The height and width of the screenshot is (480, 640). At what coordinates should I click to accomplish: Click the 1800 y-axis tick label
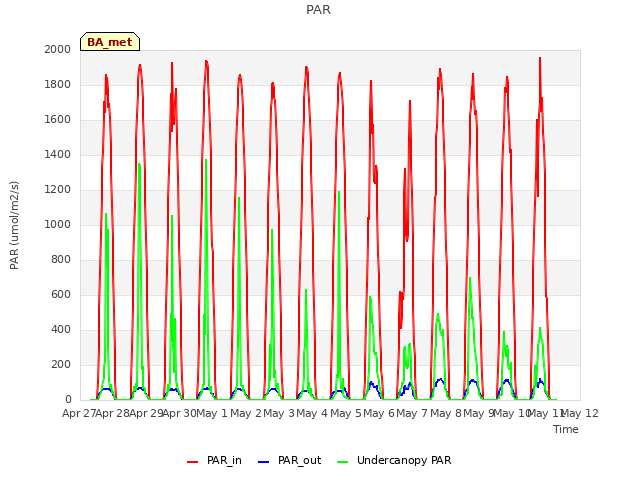pyautogui.click(x=58, y=84)
